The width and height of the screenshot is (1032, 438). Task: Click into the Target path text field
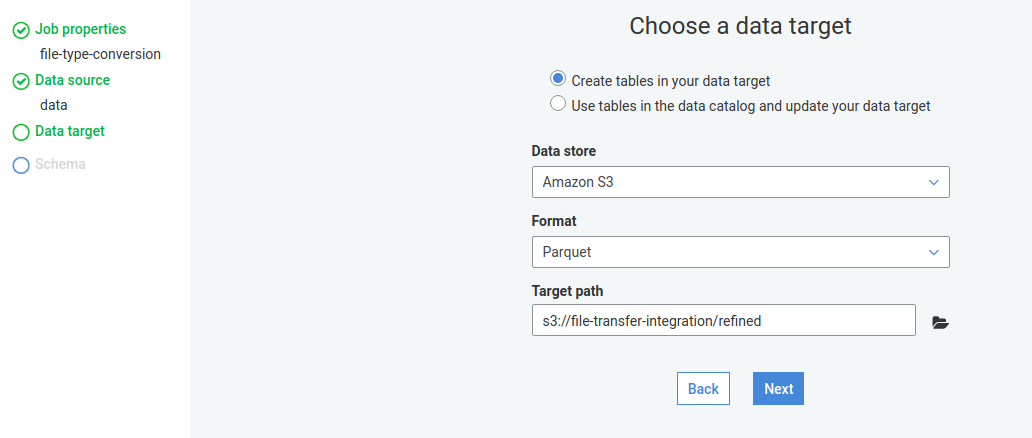click(723, 320)
